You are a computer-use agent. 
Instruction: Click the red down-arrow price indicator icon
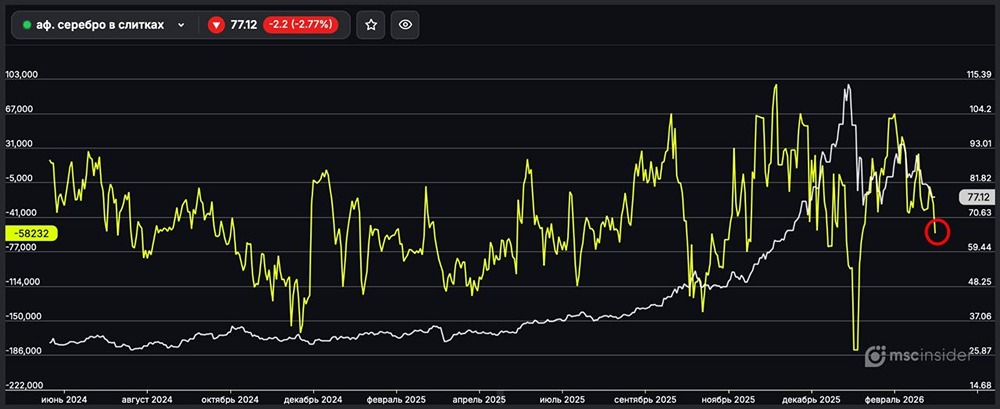point(216,25)
